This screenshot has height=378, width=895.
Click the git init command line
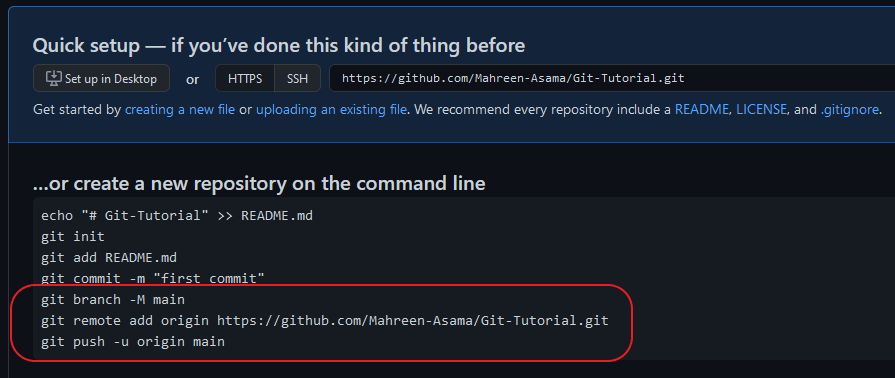click(72, 236)
